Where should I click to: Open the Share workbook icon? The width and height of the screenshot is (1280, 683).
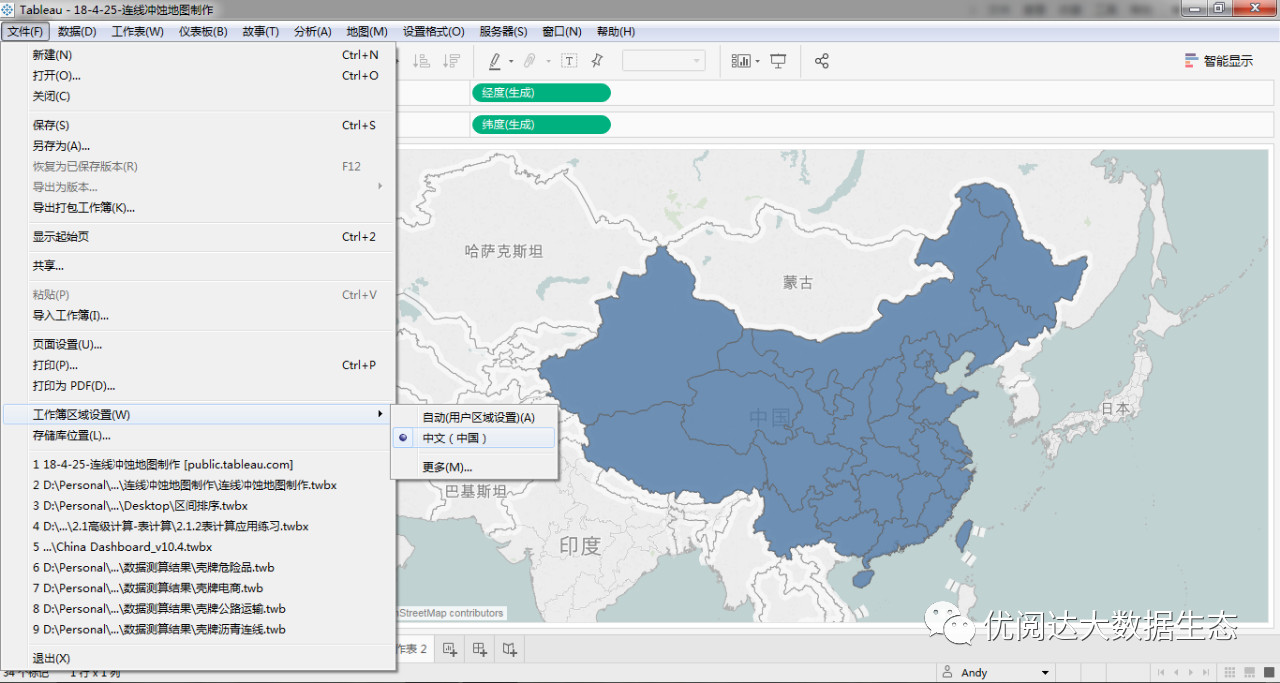pos(822,61)
